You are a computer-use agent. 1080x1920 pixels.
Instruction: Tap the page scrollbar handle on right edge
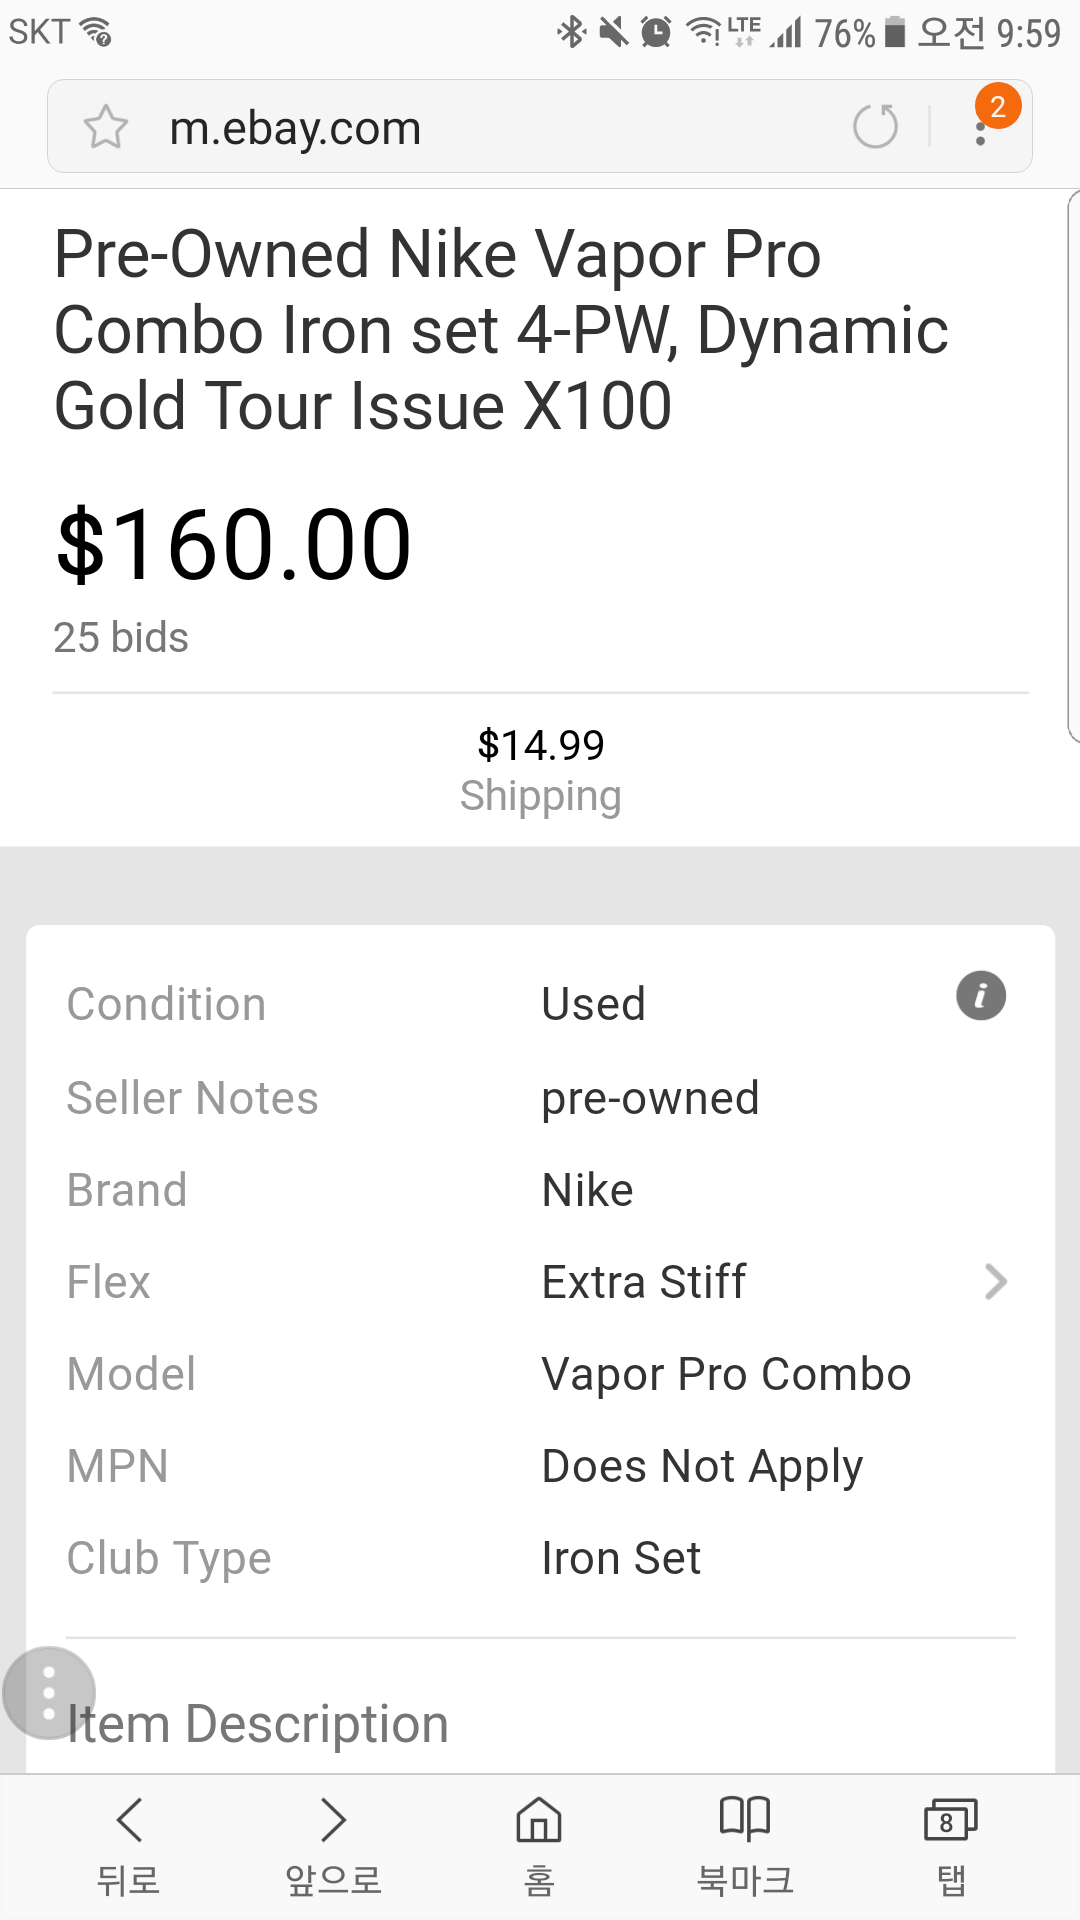(x=1074, y=465)
